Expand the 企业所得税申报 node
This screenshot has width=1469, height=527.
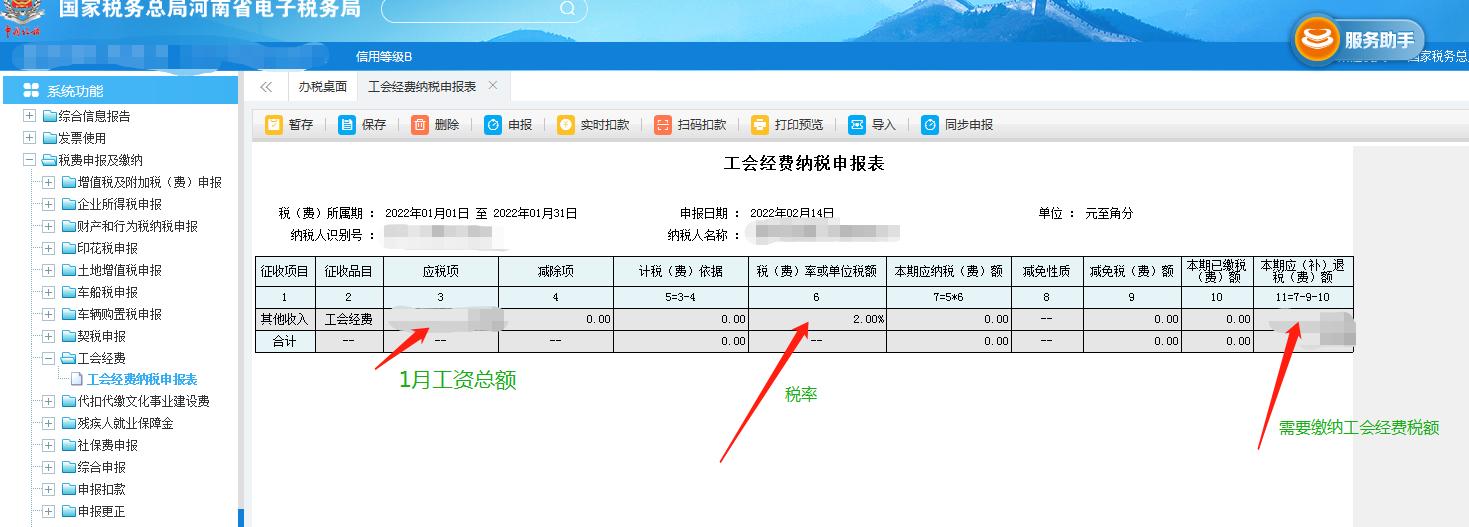(x=48, y=204)
